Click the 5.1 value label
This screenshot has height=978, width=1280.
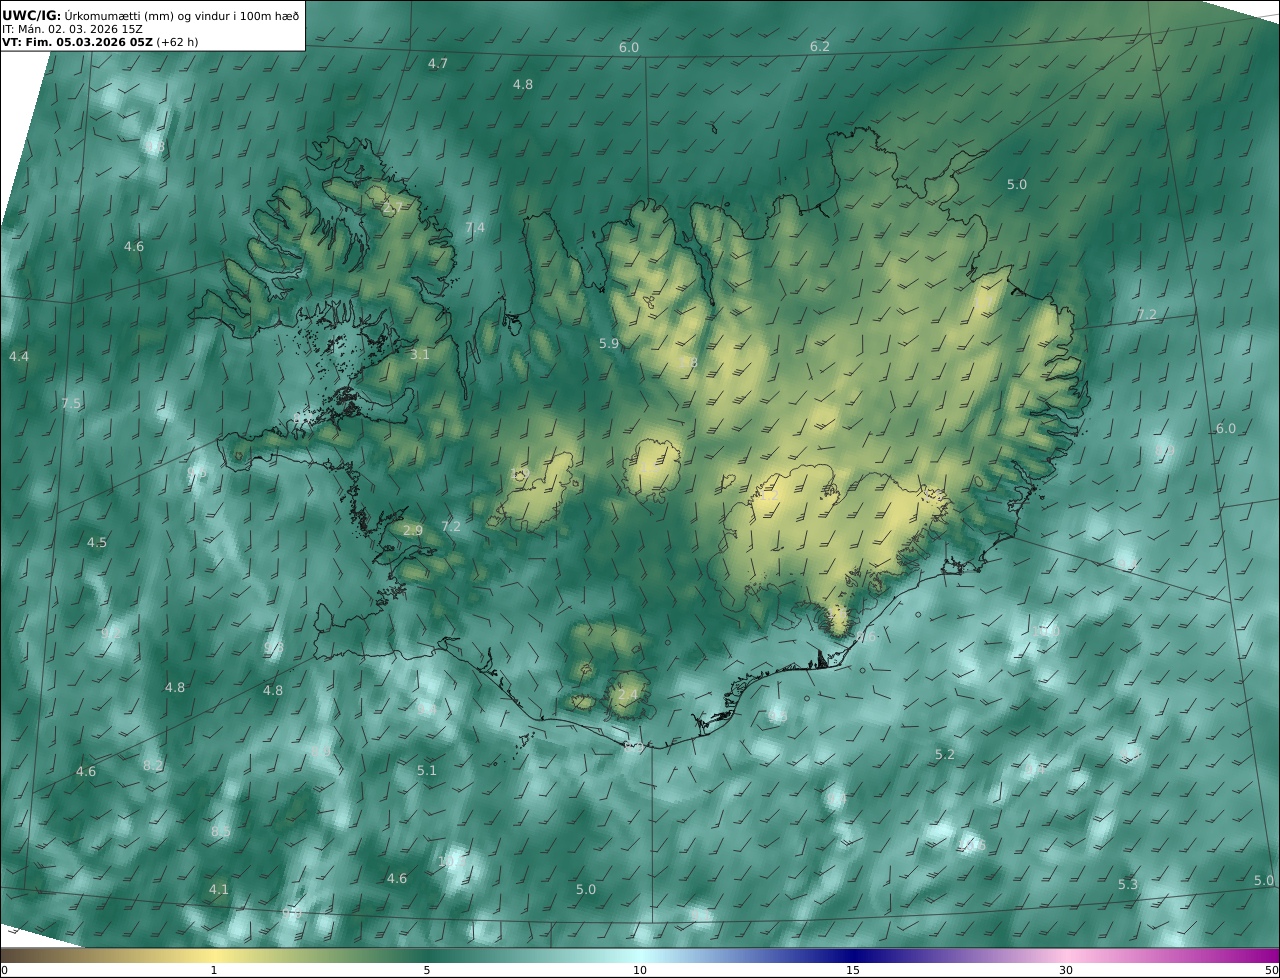click(427, 771)
